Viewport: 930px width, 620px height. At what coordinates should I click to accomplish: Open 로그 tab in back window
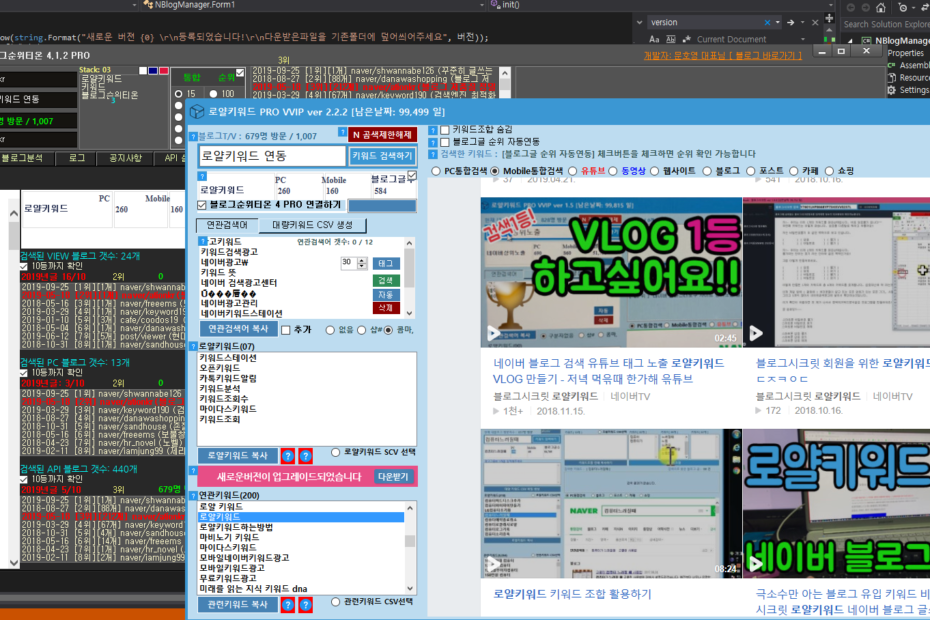[x=77, y=158]
